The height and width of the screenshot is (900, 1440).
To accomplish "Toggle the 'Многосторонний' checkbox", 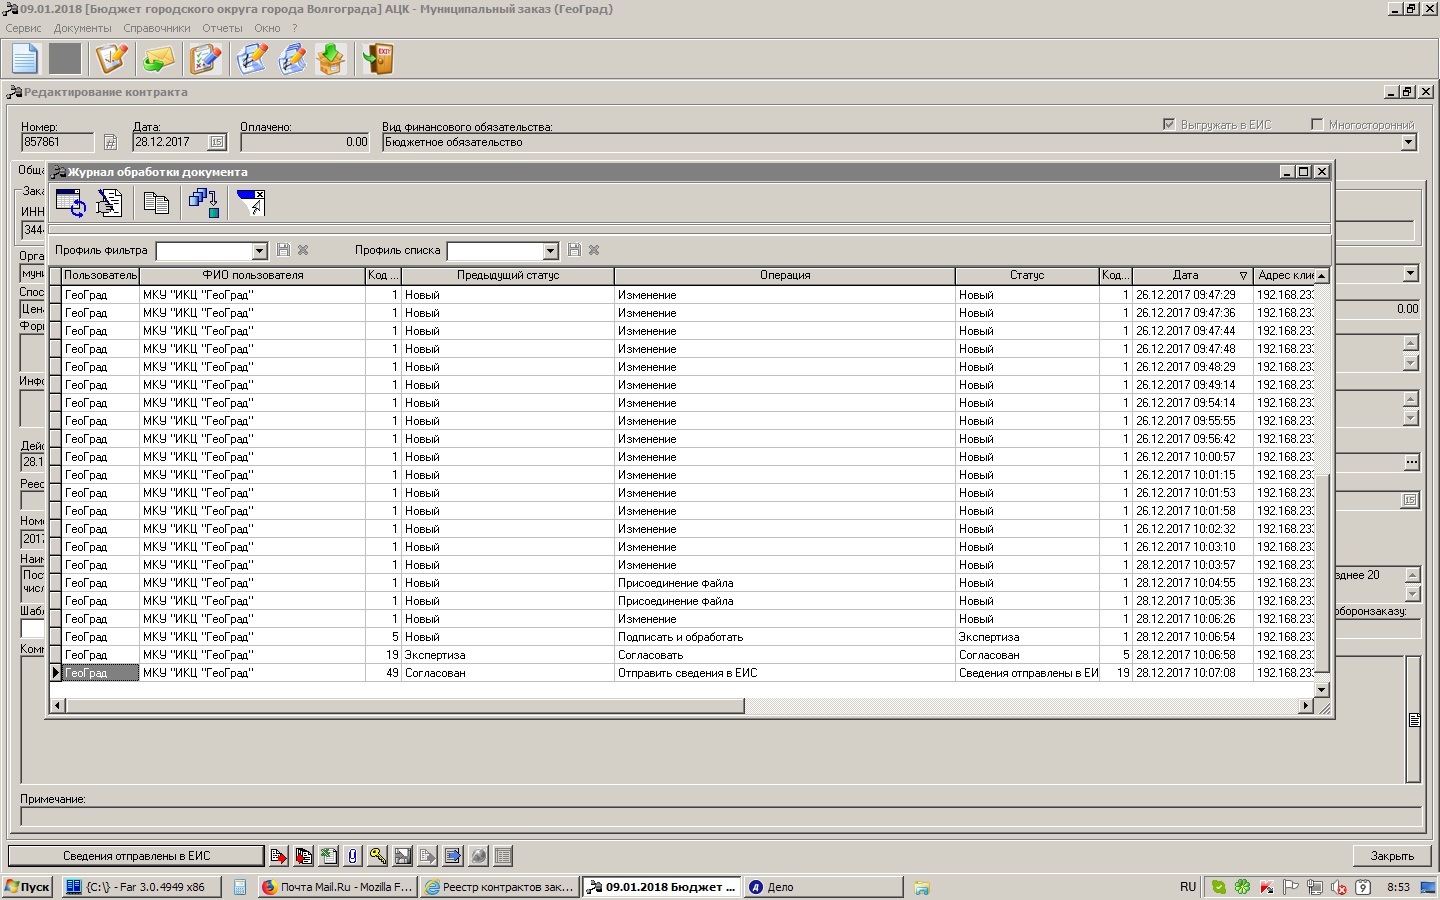I will 1317,125.
